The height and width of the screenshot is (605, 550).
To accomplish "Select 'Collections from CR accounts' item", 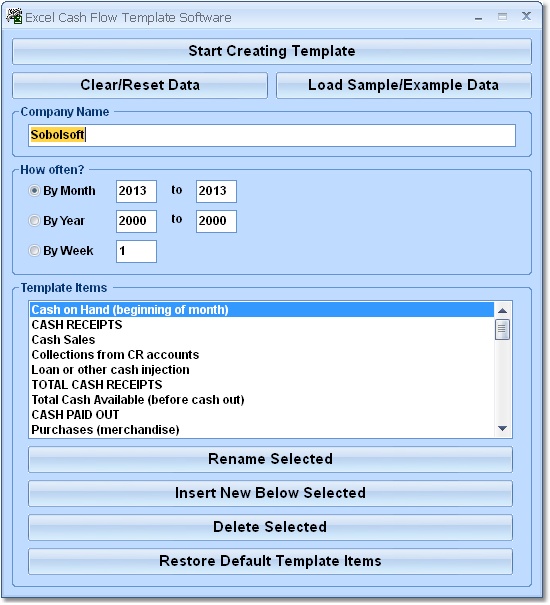I will (x=262, y=355).
